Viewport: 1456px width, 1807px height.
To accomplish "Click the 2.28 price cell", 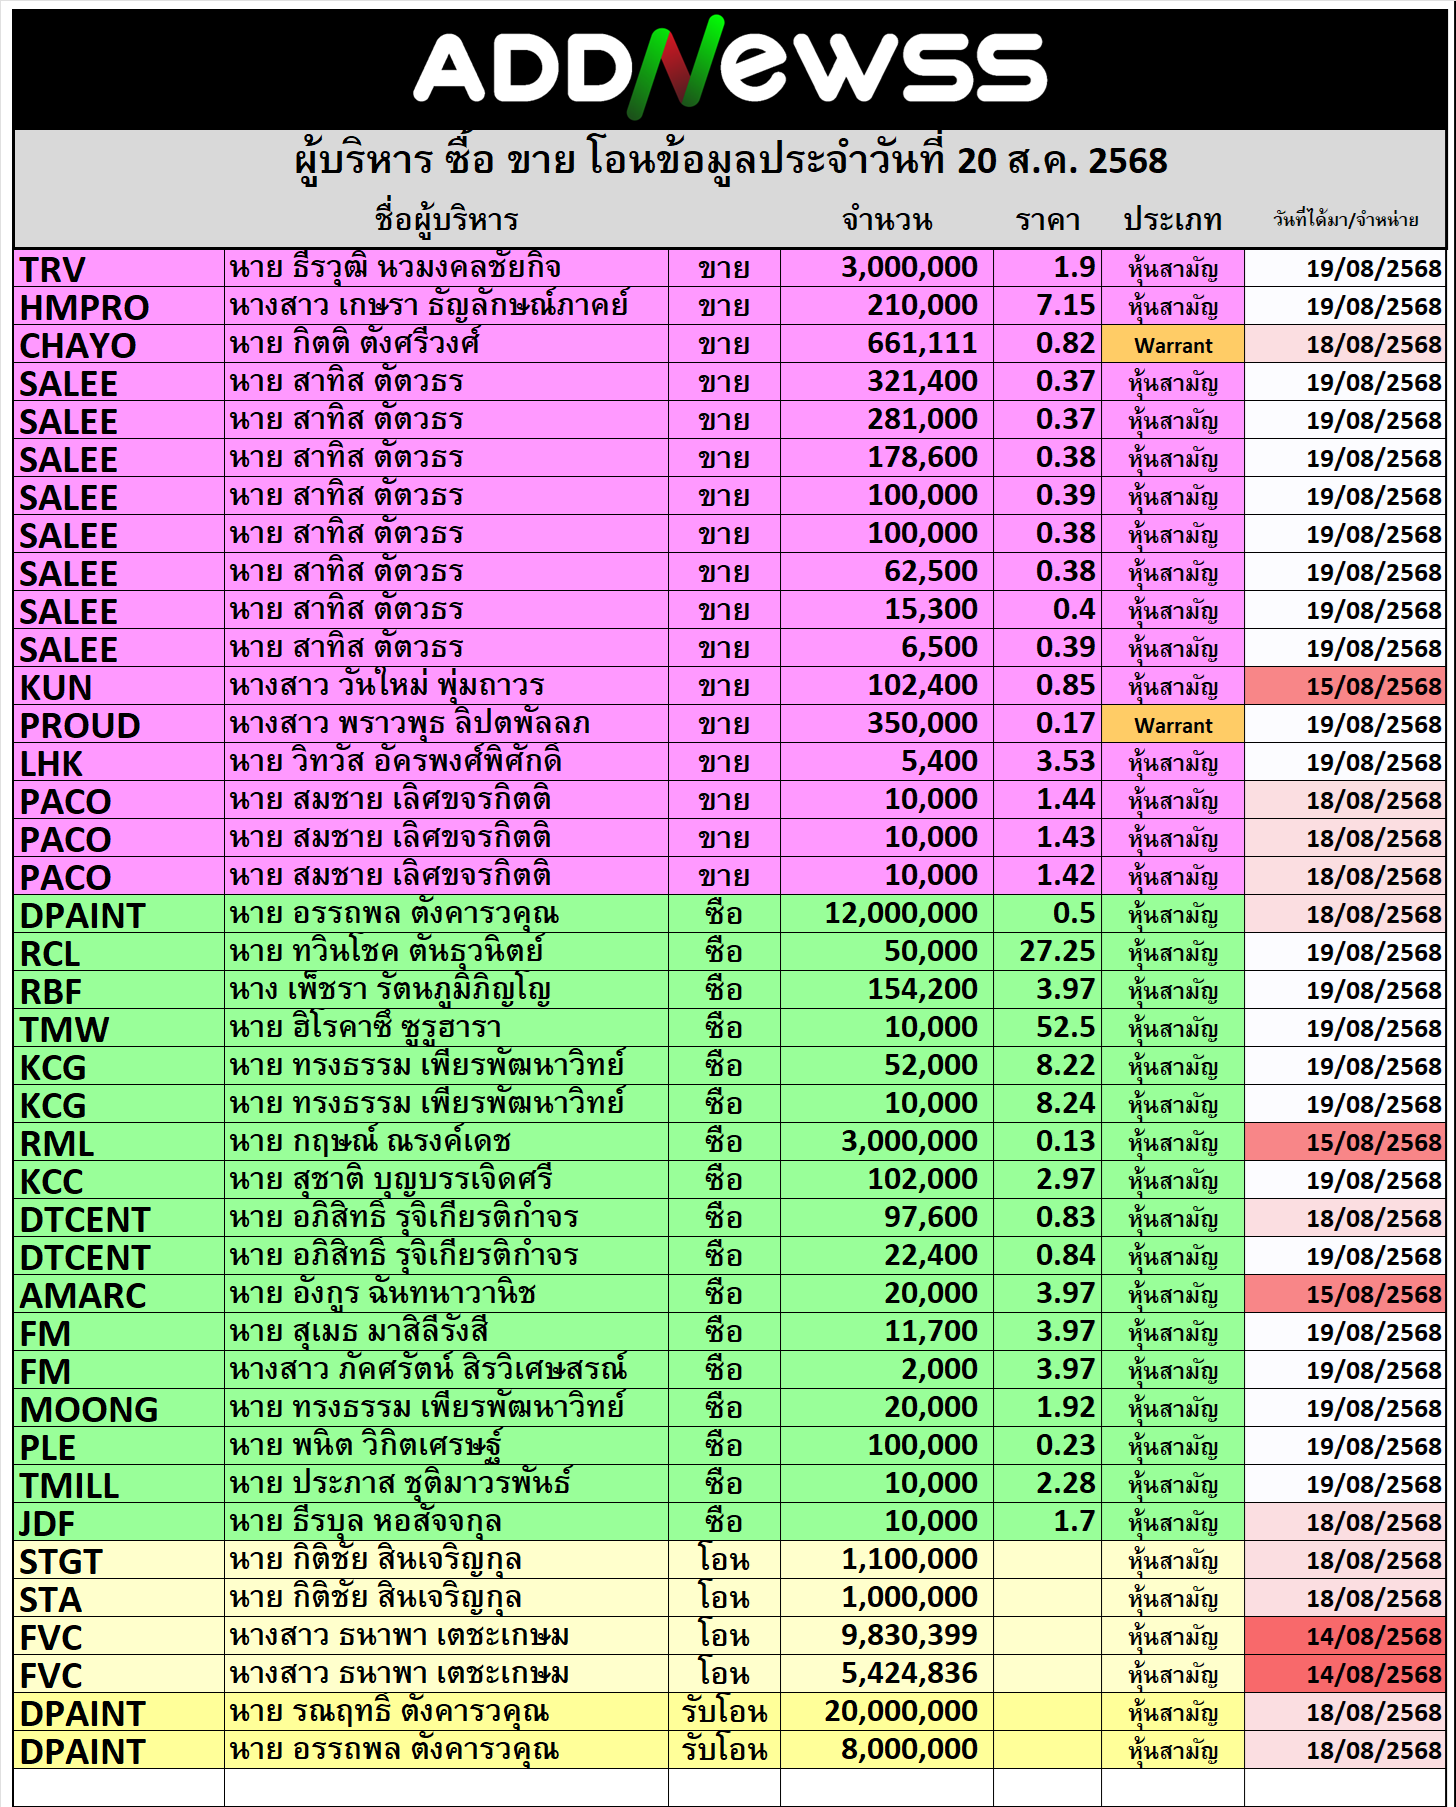I will (1048, 1484).
